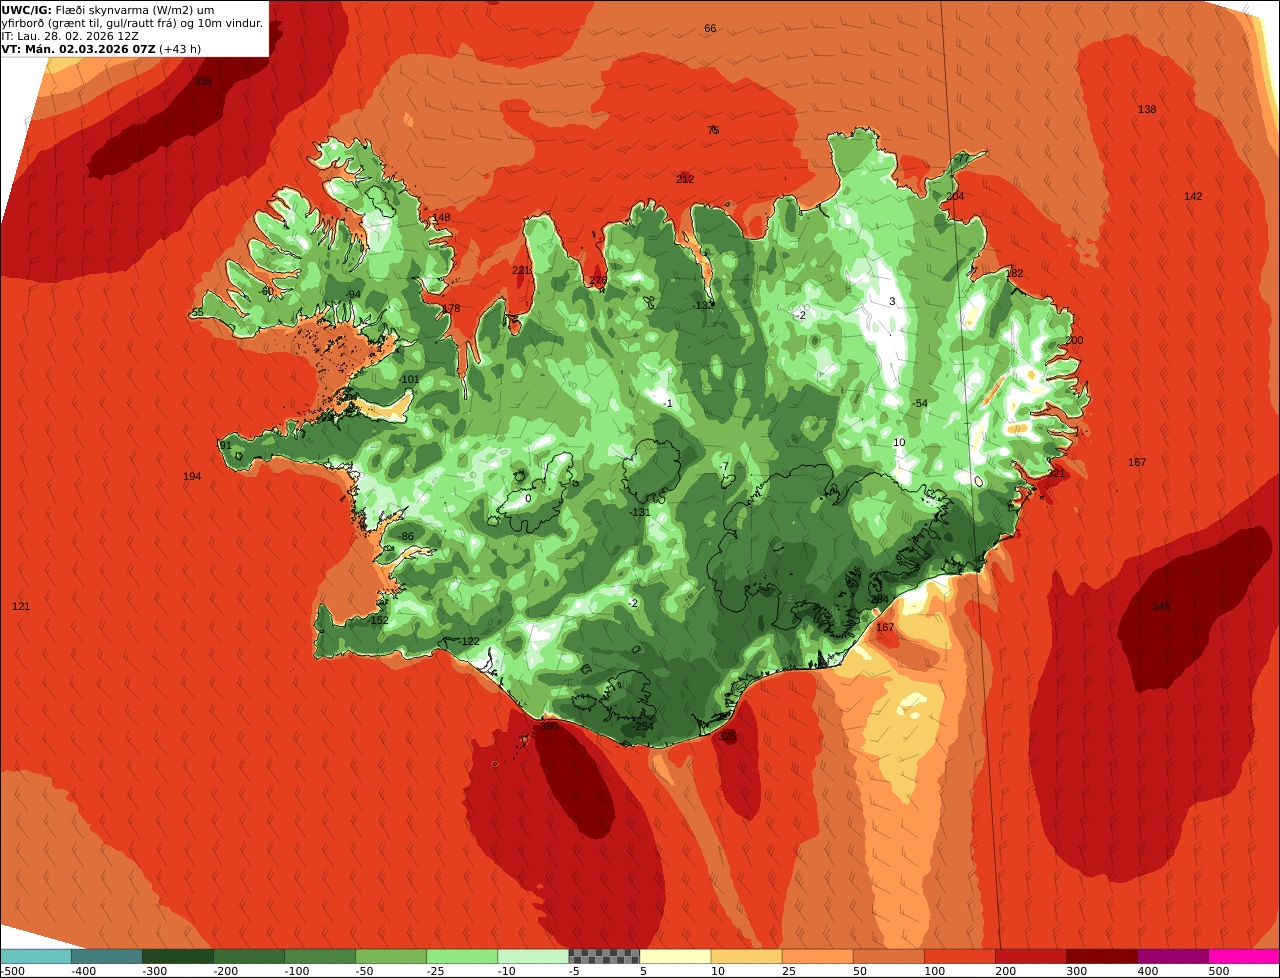1280x978 pixels.
Task: Click the map value '121' at the left edge
Action: [x=21, y=606]
